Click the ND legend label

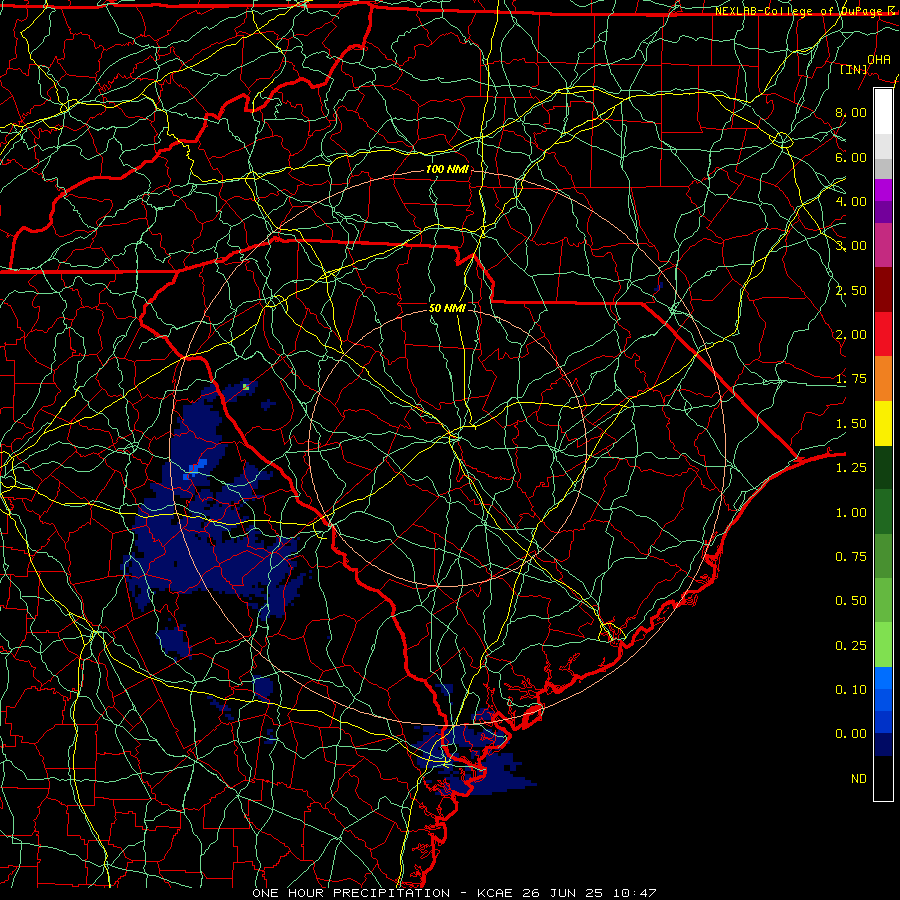click(x=859, y=779)
